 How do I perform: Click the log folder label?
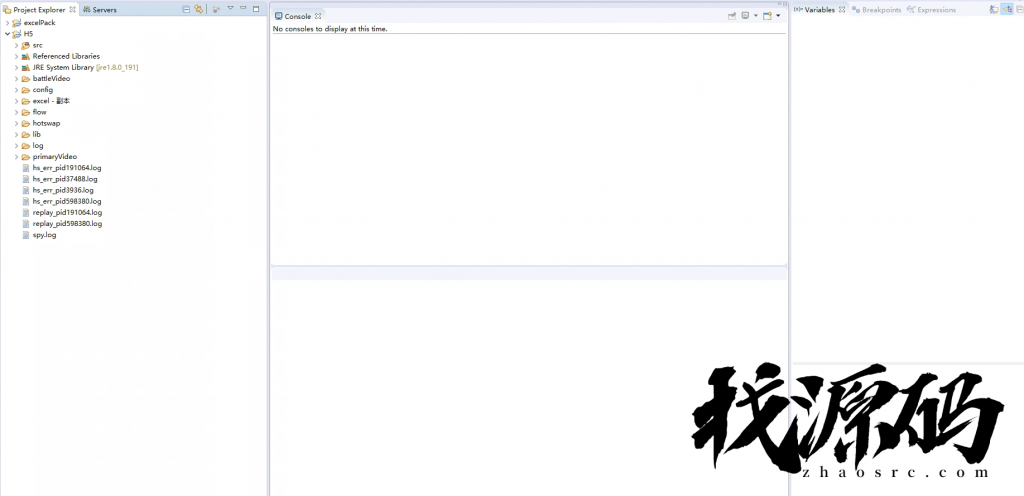38,146
